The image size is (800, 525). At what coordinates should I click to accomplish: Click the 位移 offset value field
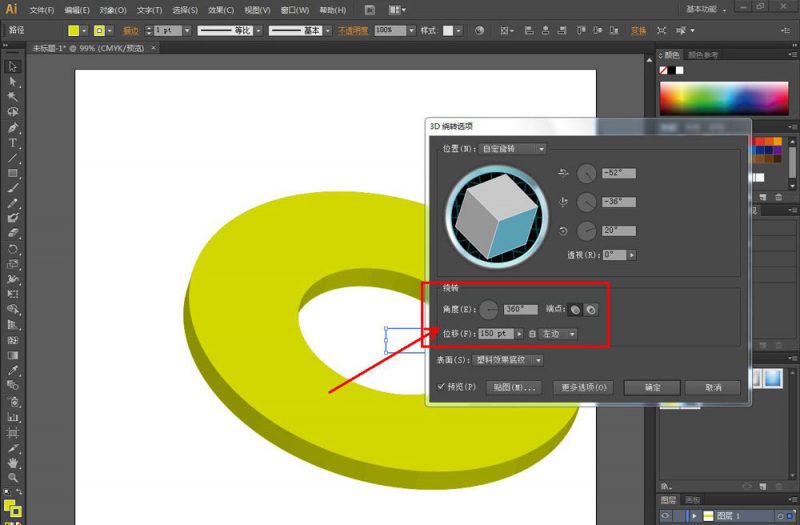[496, 334]
